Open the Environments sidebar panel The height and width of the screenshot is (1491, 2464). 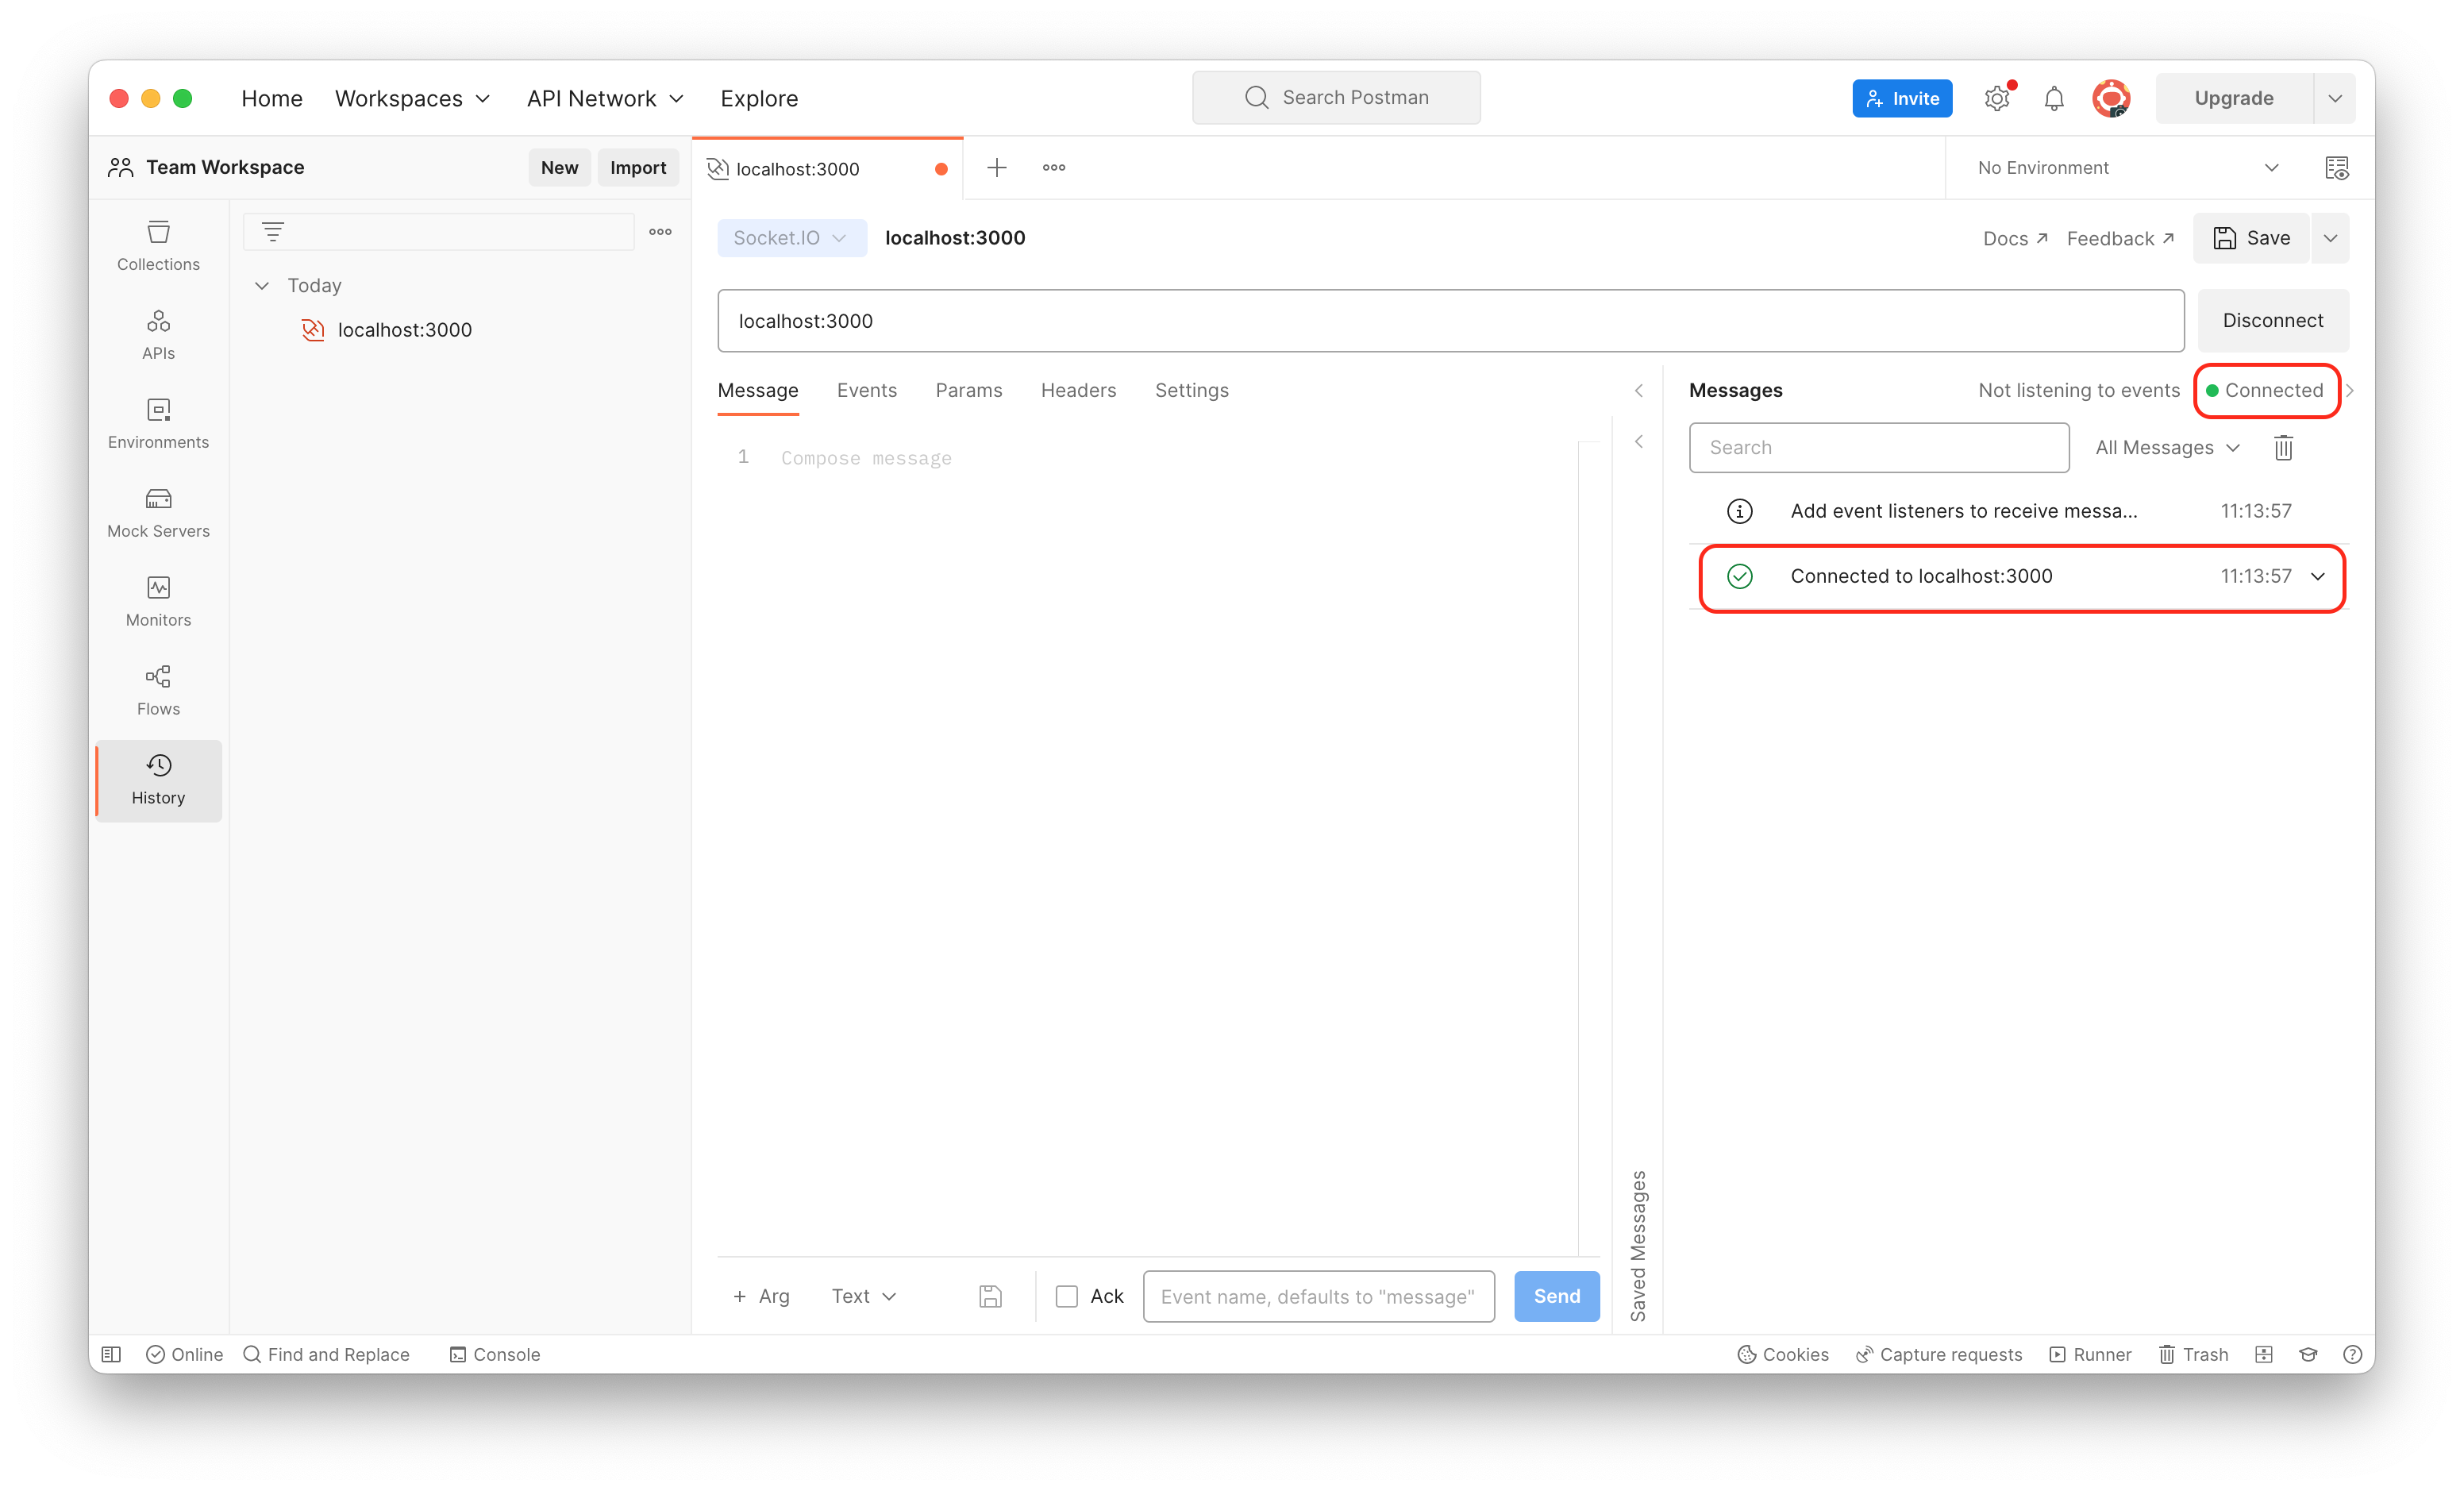point(158,423)
